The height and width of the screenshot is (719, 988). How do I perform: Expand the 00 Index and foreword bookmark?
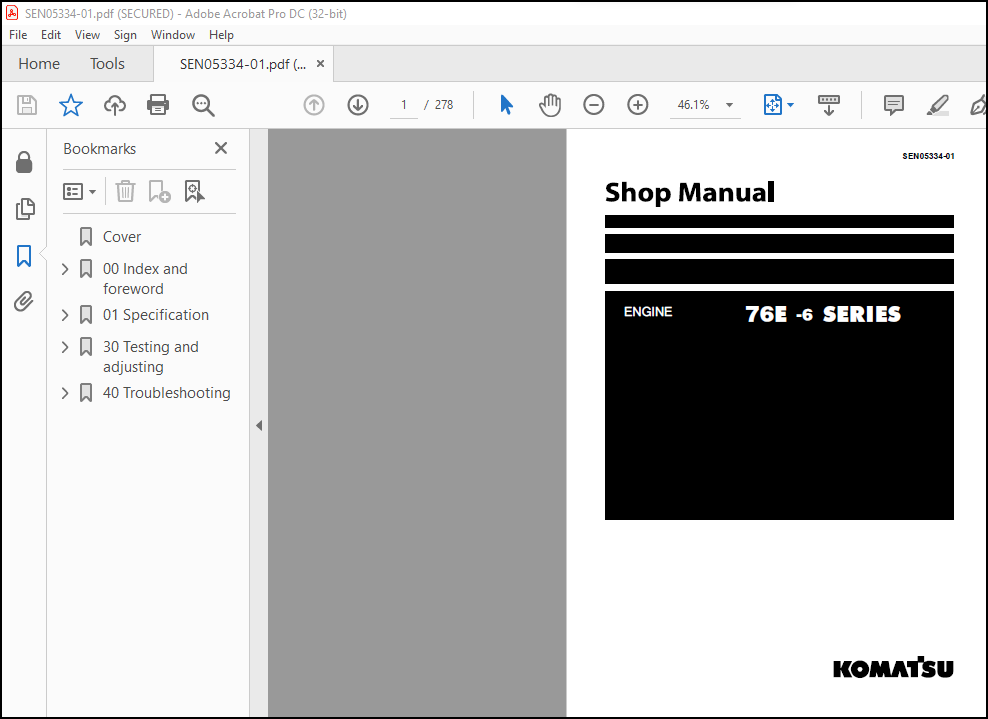[x=65, y=269]
